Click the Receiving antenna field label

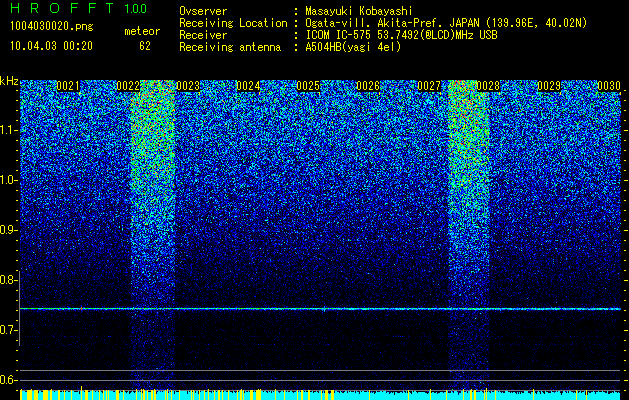(230, 47)
